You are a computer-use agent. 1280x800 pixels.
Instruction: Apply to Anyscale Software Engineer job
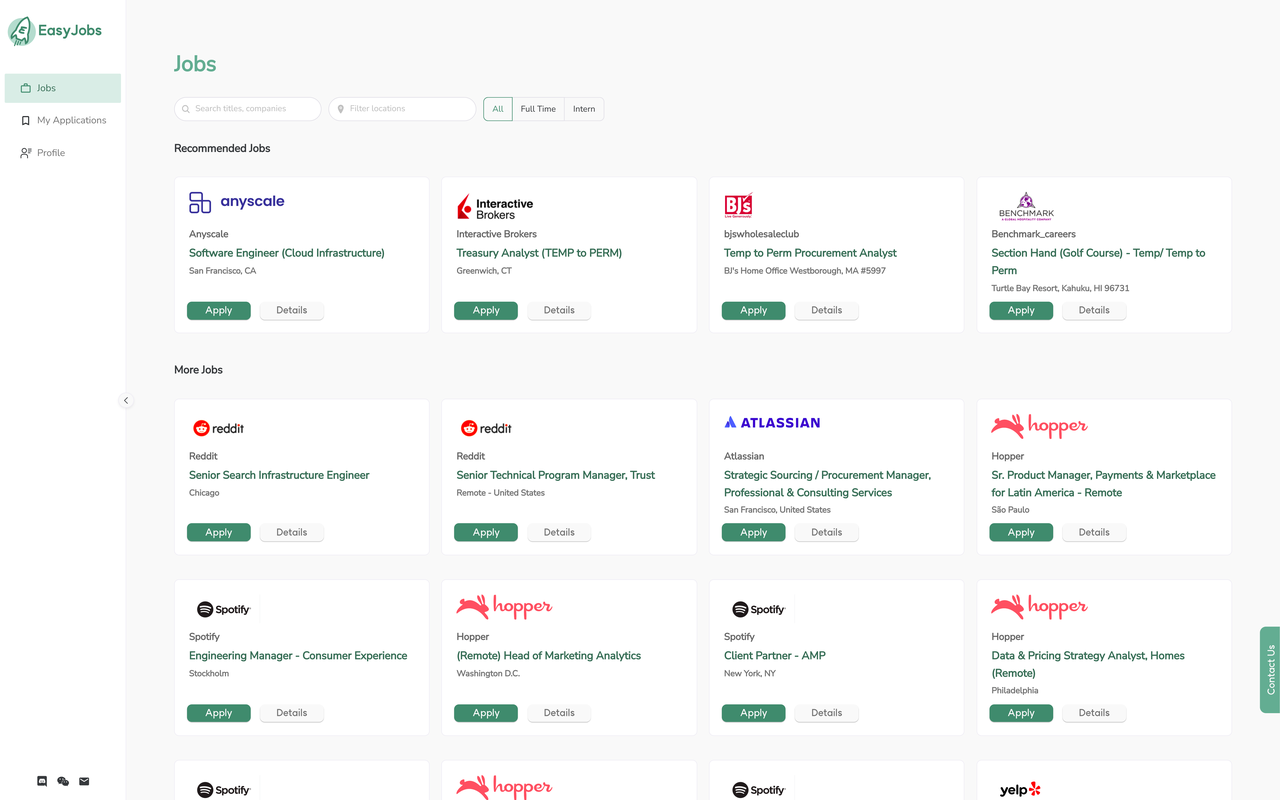pyautogui.click(x=219, y=311)
